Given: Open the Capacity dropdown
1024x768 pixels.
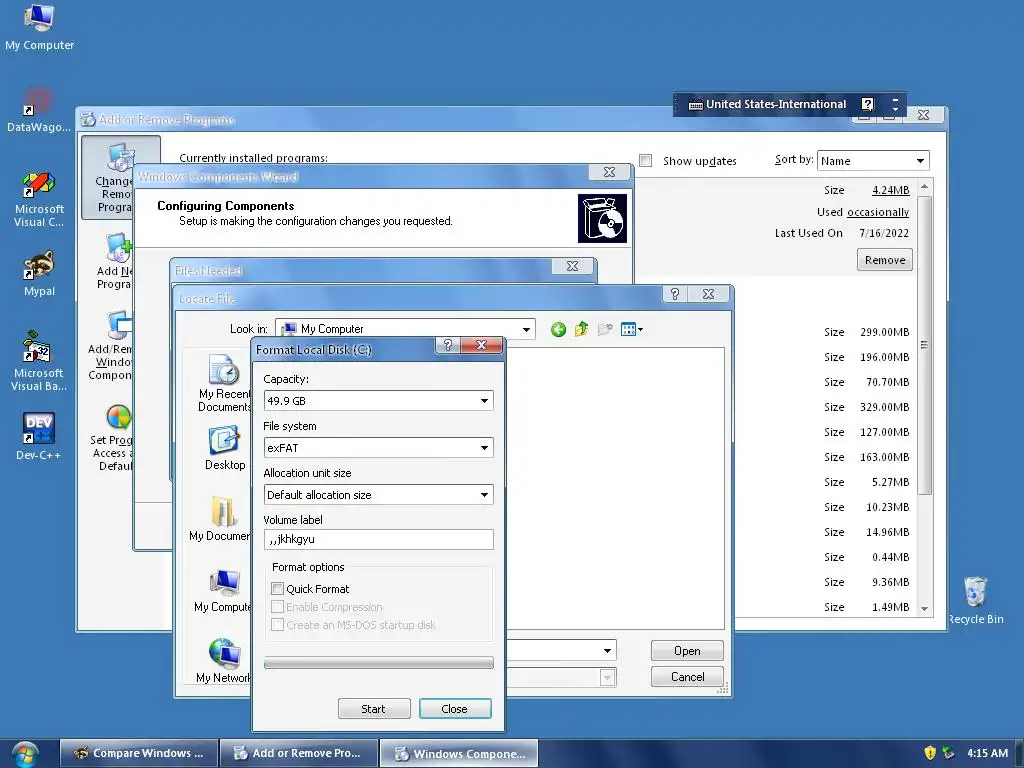Looking at the screenshot, I should [484, 401].
